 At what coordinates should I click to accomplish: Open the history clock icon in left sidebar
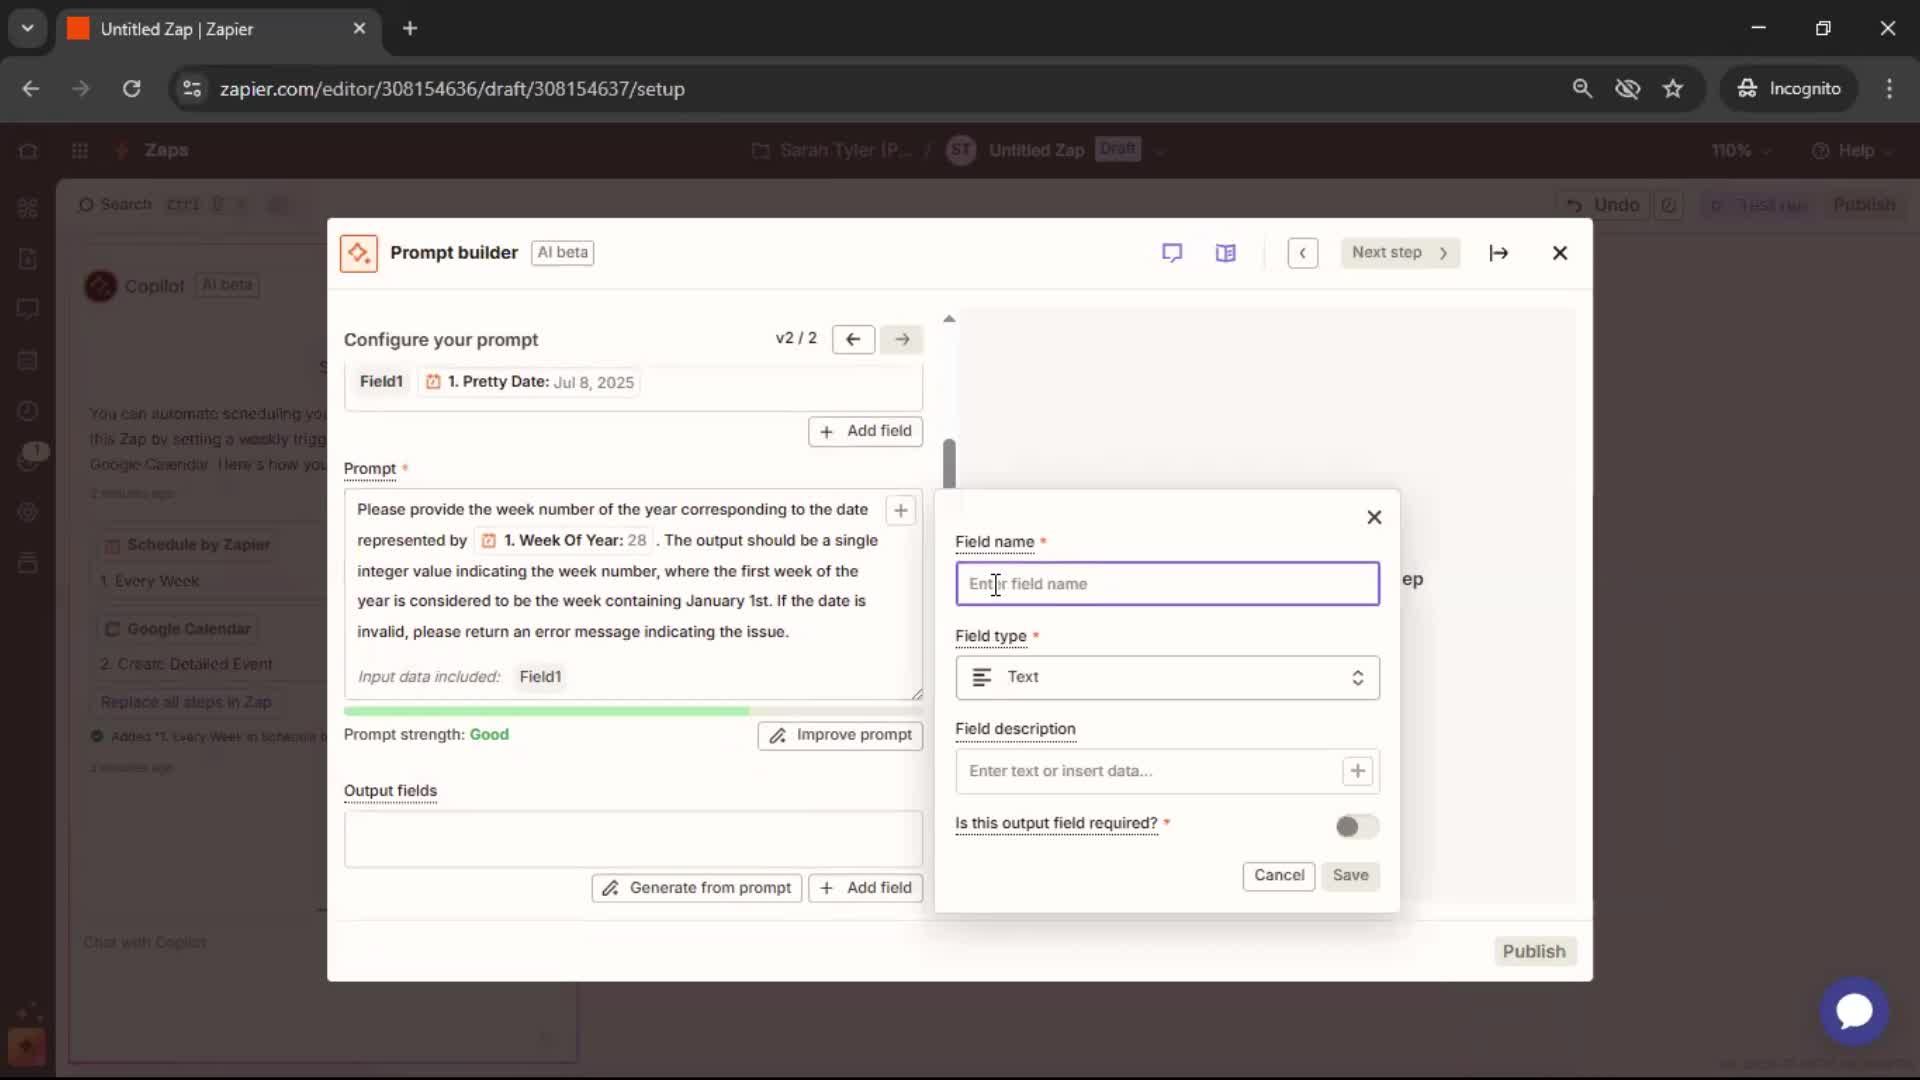click(28, 411)
